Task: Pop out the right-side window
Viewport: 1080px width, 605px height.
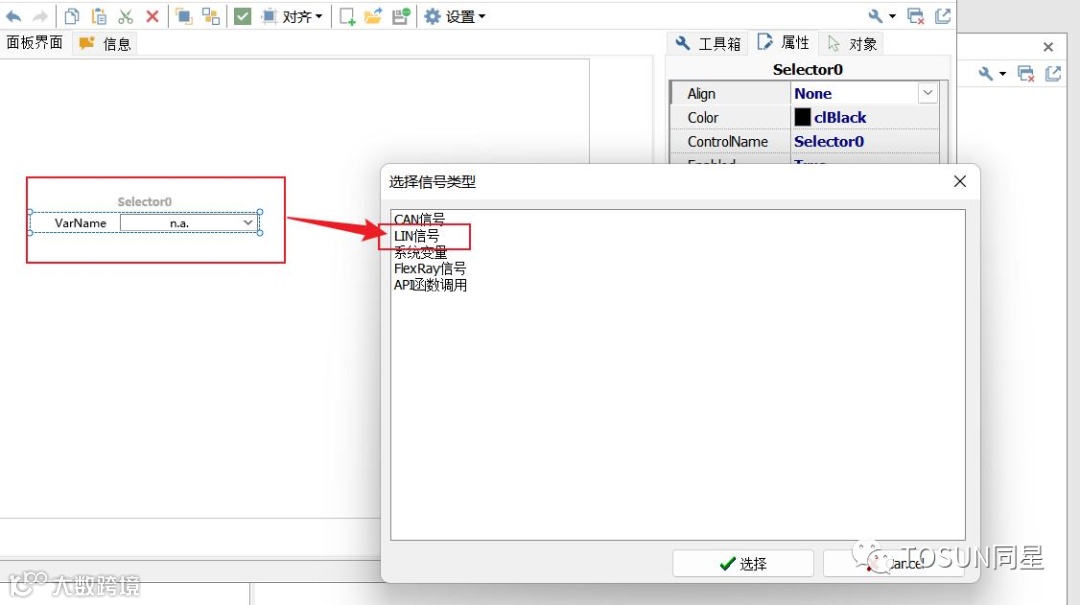Action: click(1053, 73)
